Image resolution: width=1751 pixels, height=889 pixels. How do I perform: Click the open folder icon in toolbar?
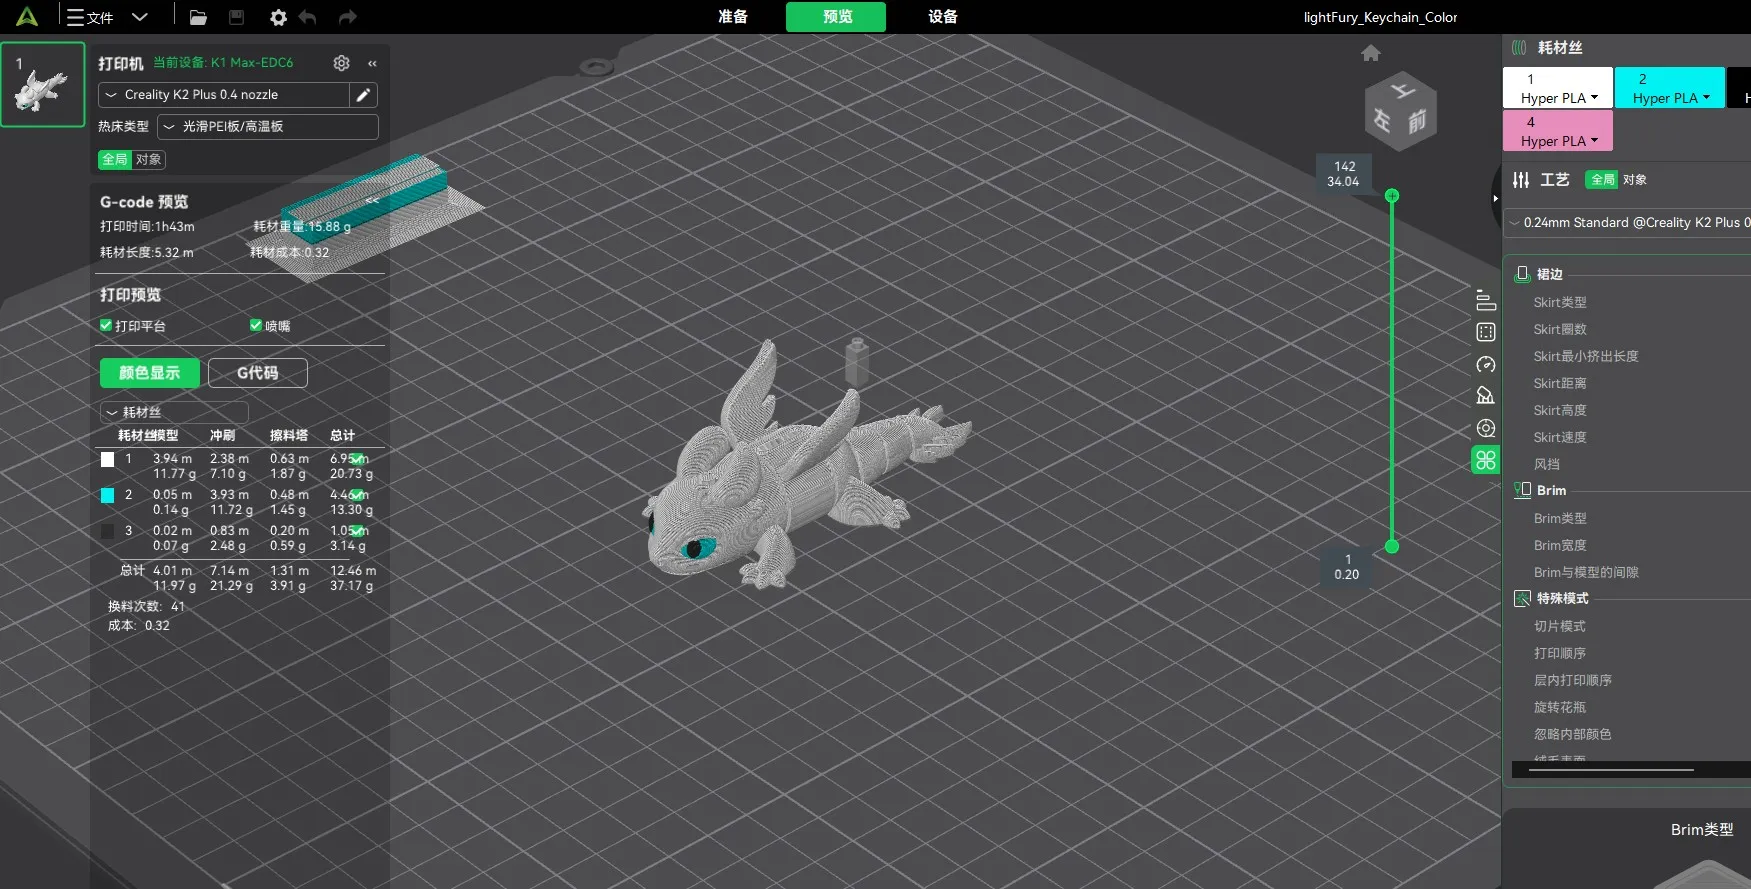pyautogui.click(x=198, y=17)
